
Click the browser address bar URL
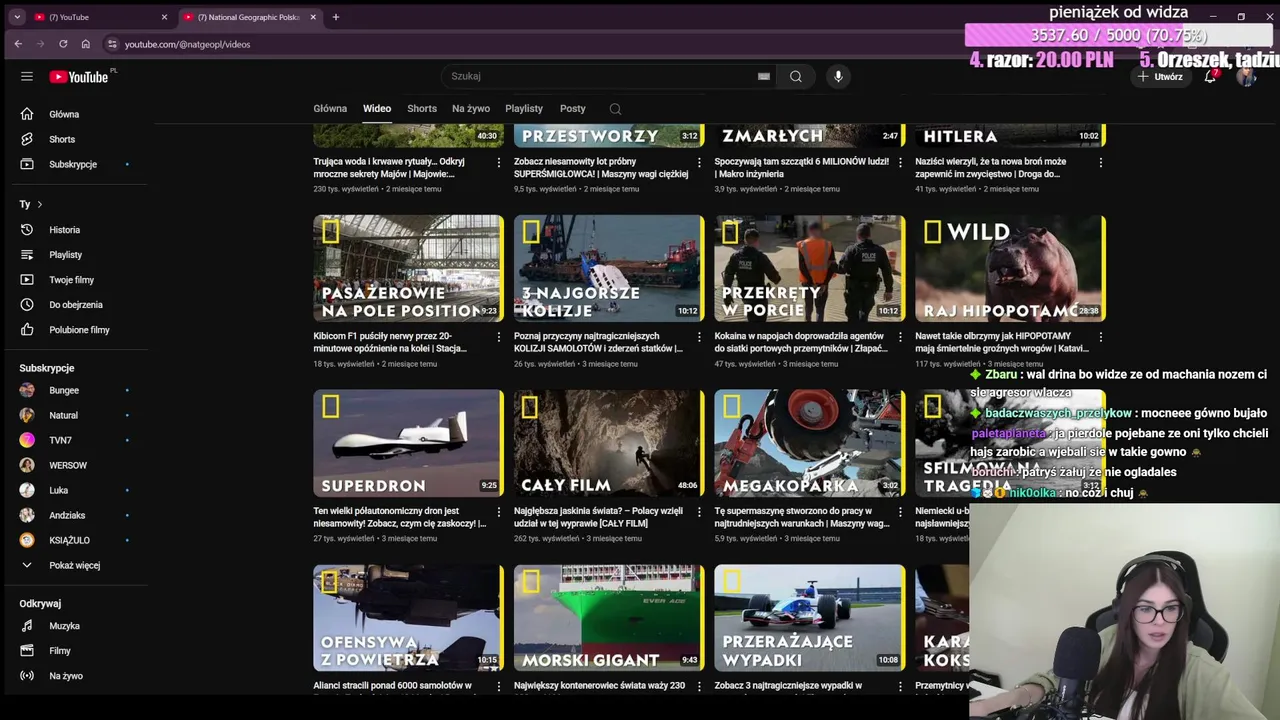coord(187,44)
